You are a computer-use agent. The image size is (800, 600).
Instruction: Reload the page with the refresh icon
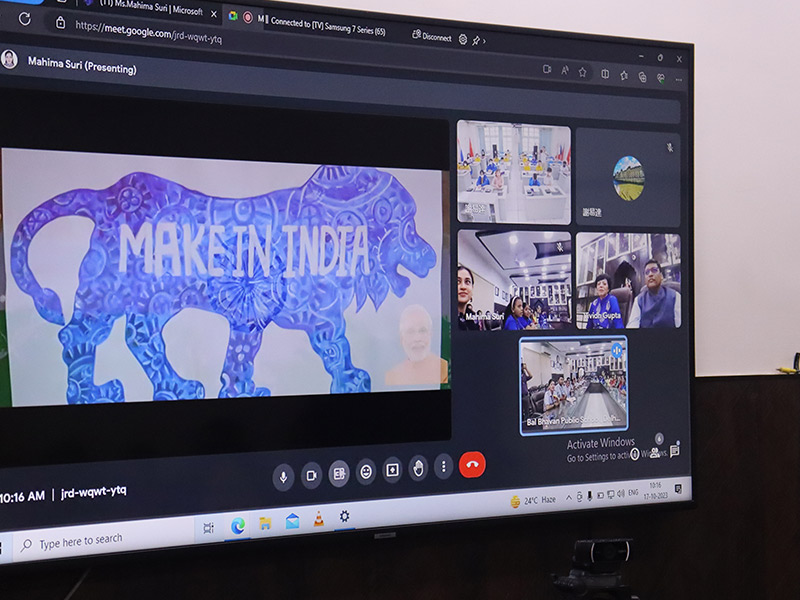click(25, 19)
